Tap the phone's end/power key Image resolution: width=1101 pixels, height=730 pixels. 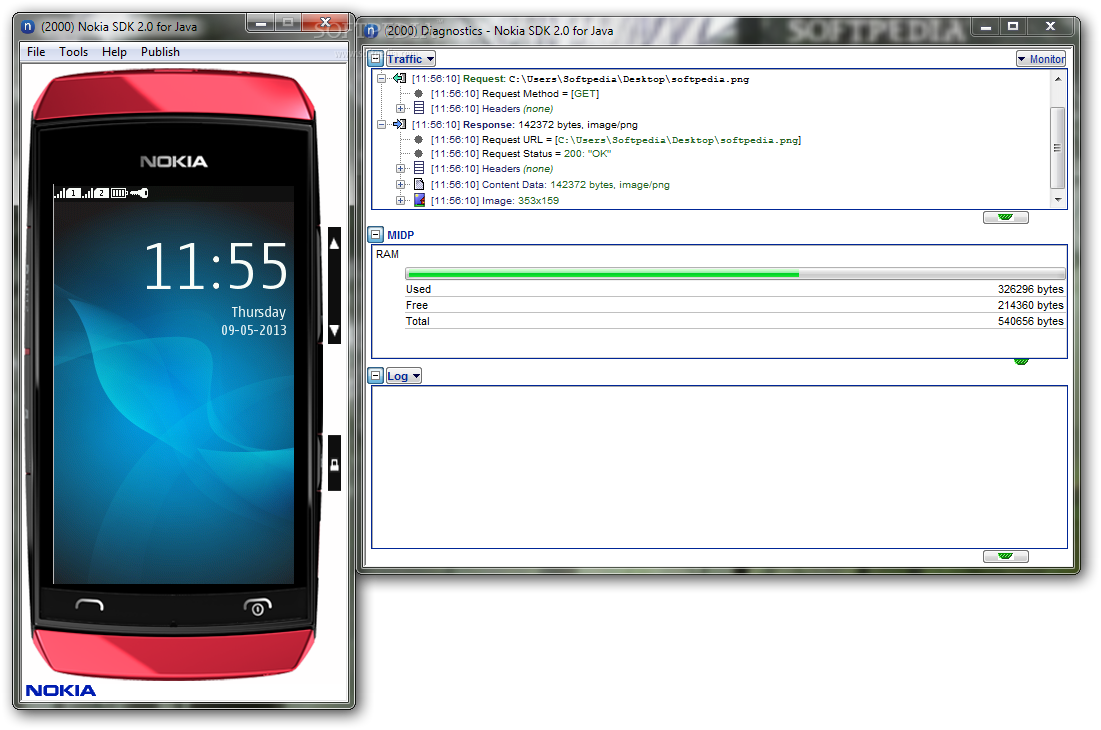pos(257,606)
